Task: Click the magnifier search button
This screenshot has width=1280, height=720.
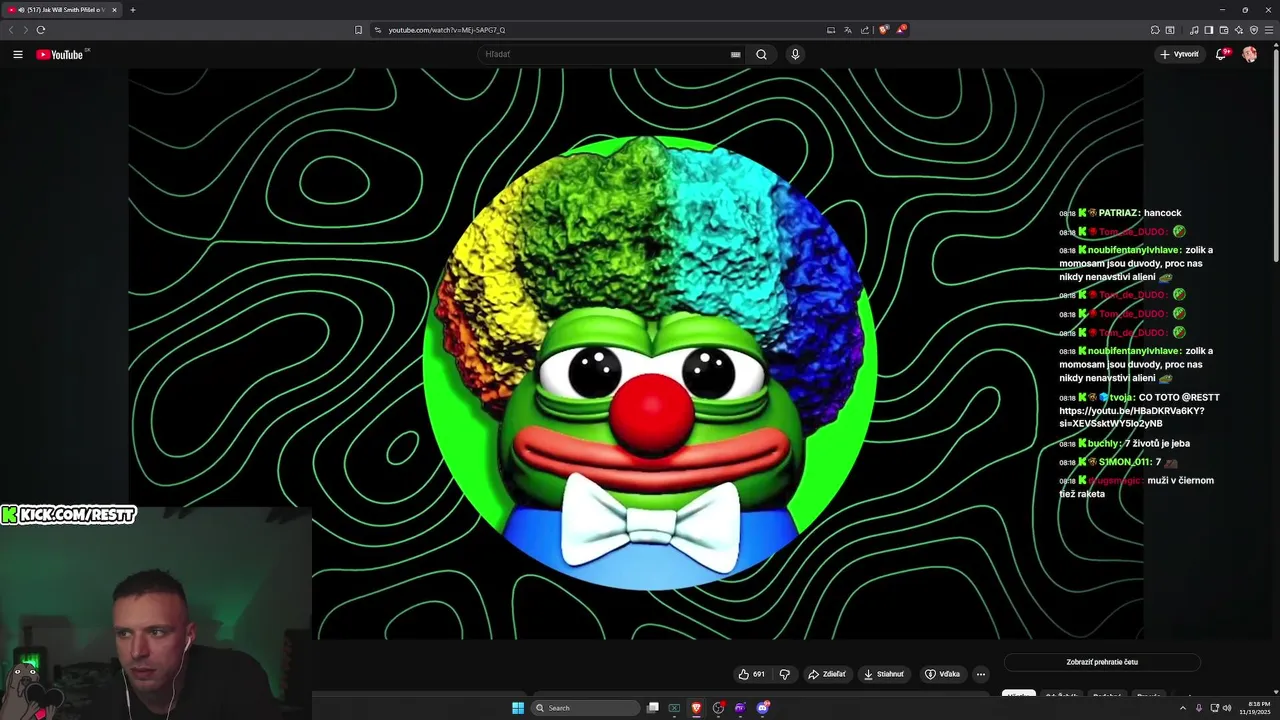Action: [x=761, y=55]
